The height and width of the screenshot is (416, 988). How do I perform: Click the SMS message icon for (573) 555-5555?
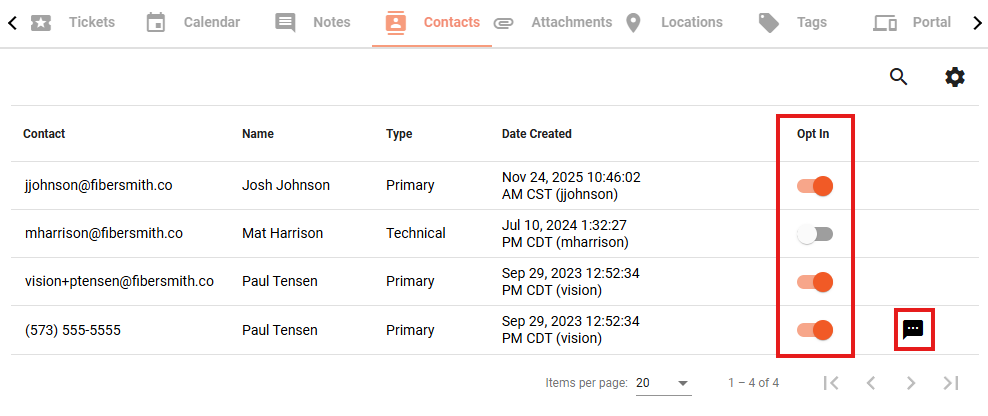click(913, 329)
